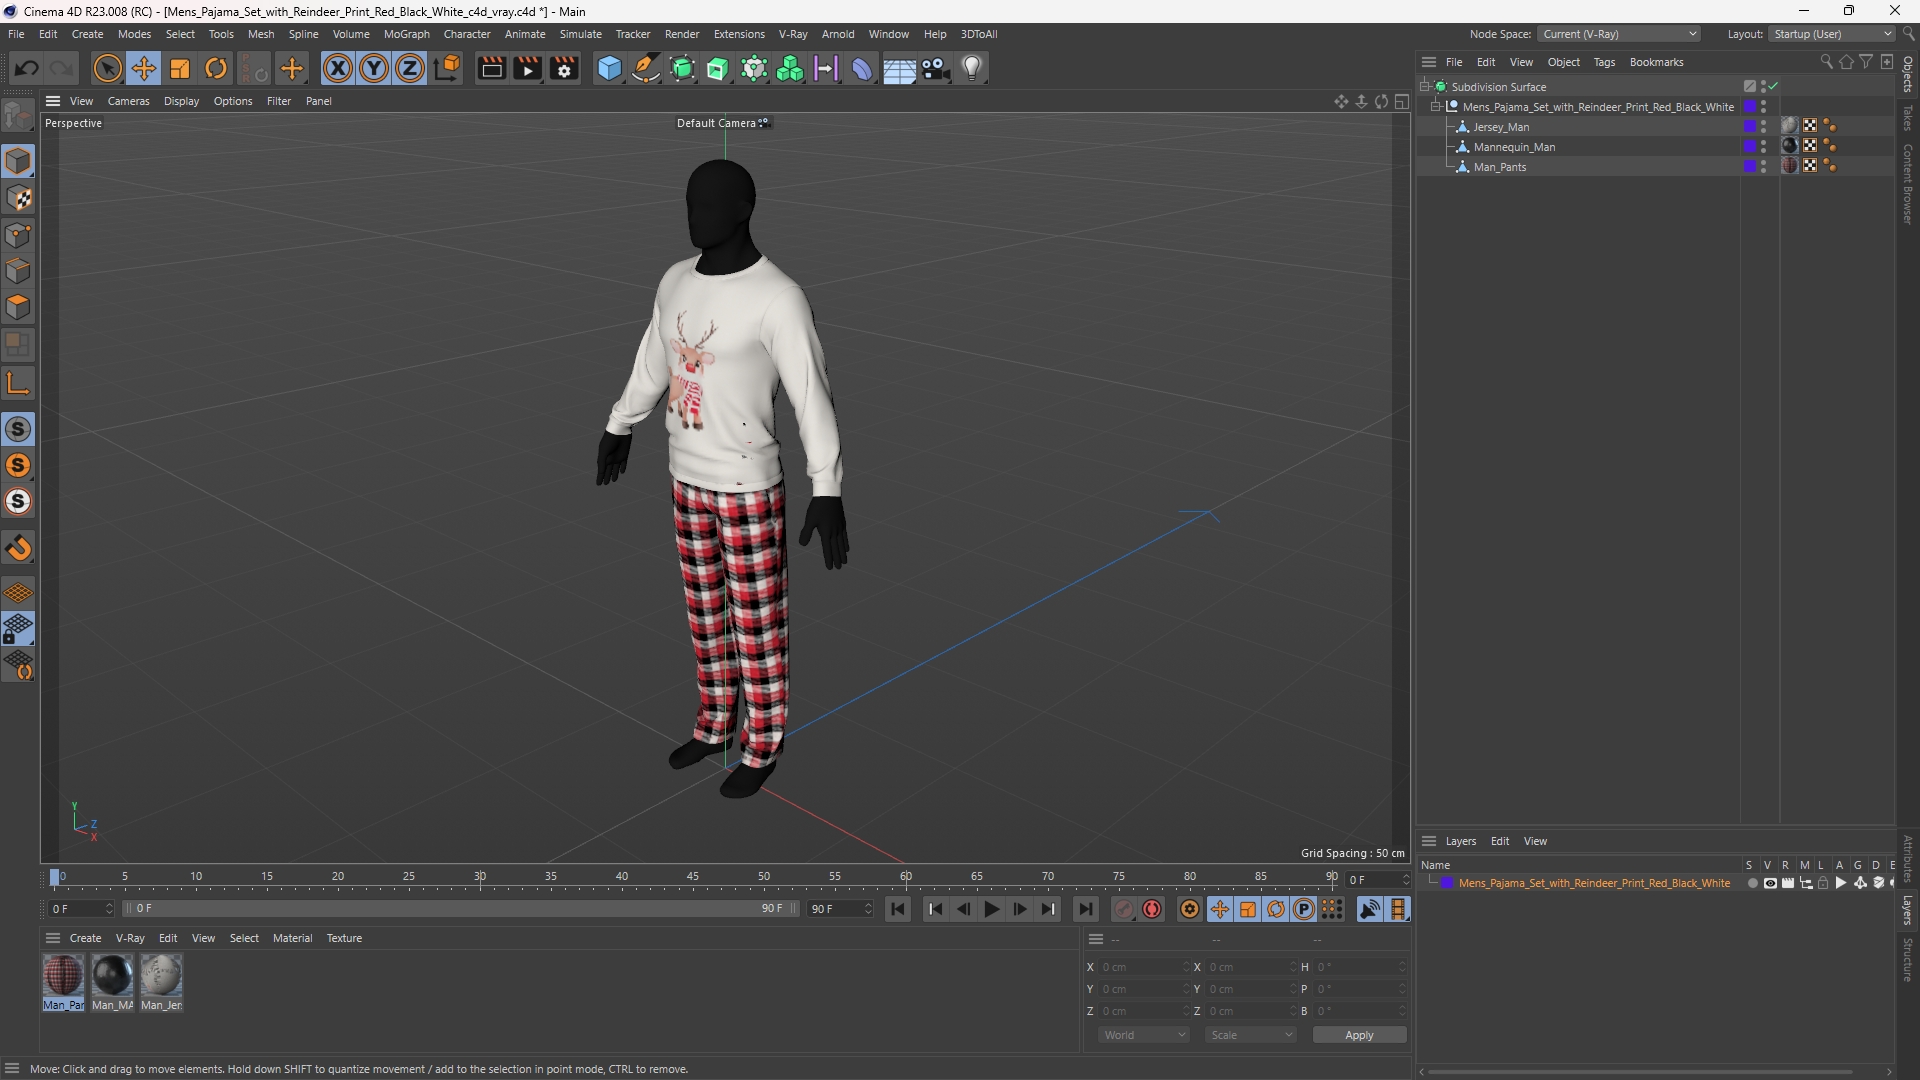Go to start of animation
The image size is (1920, 1080).
point(898,909)
